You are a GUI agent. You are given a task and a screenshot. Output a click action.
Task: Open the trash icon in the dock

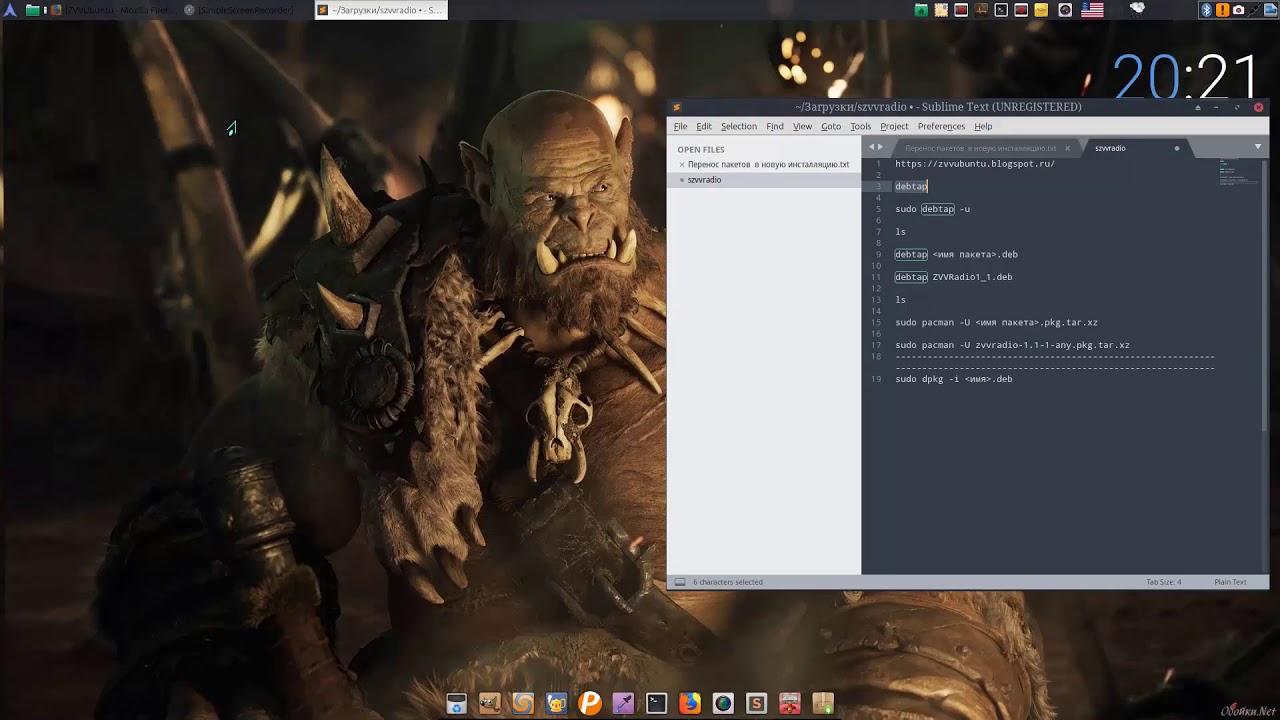click(x=456, y=703)
